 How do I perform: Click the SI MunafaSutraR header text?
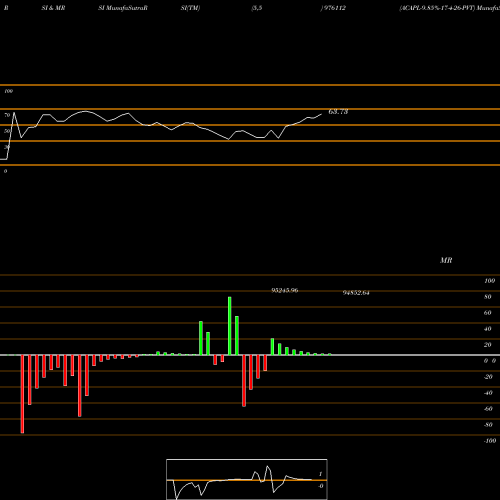pos(123,8)
